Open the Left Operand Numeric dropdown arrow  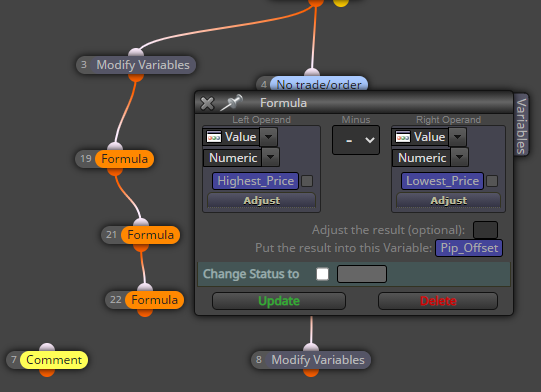tap(270, 157)
